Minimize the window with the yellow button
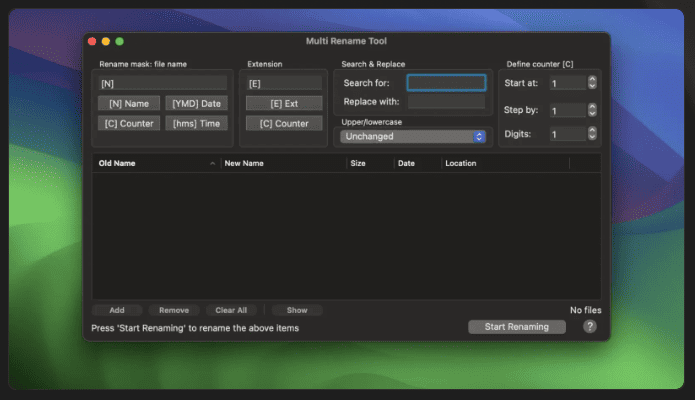The height and width of the screenshot is (400, 695). [106, 41]
